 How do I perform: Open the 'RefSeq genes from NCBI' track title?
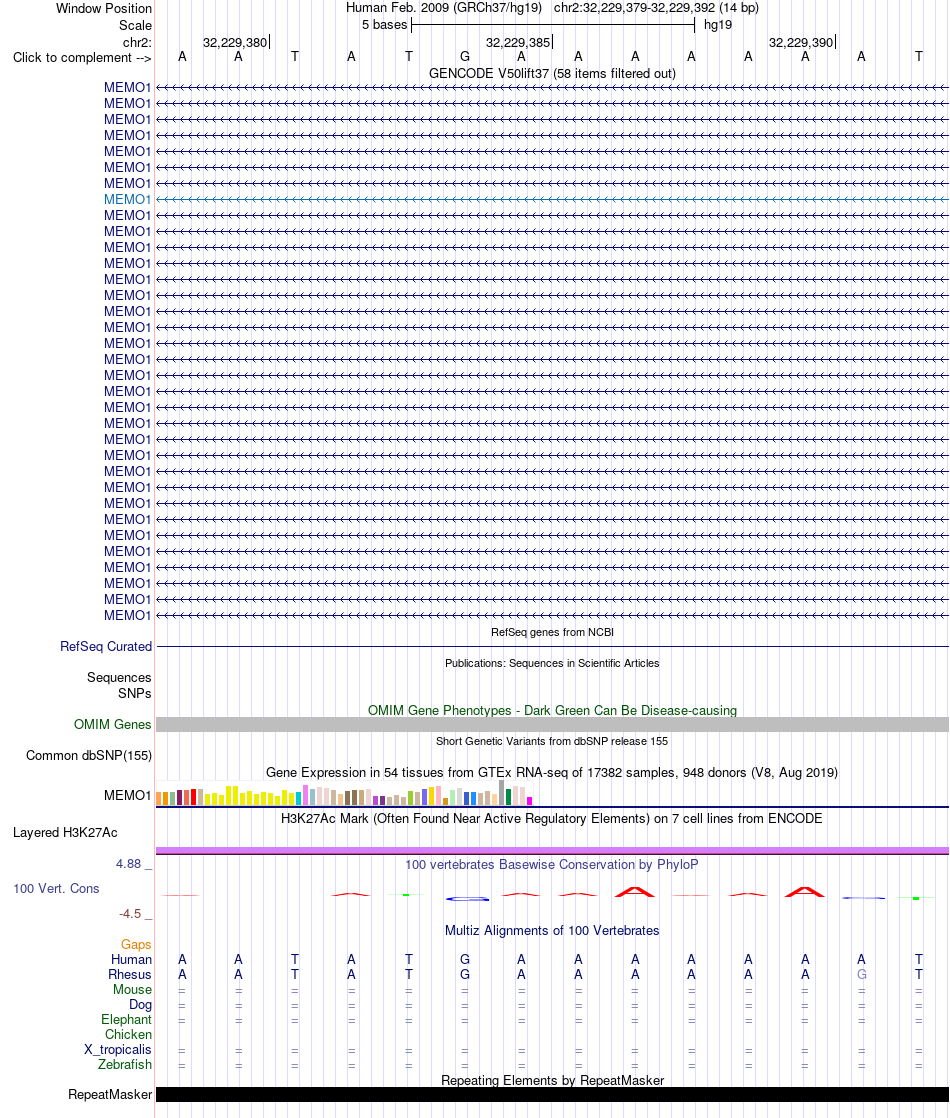552,632
